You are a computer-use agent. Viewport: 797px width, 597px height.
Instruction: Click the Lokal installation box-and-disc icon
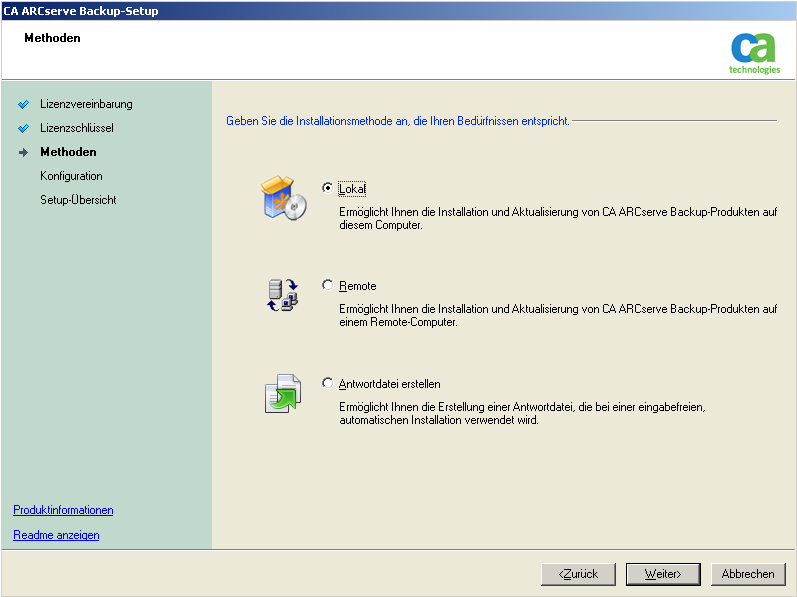[283, 197]
